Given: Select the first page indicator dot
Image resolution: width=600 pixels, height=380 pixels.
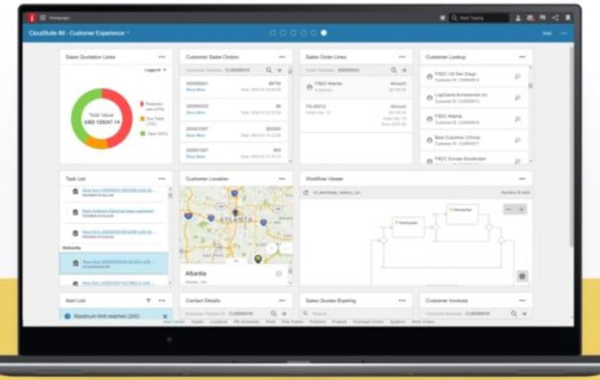Looking at the screenshot, I should [273, 33].
